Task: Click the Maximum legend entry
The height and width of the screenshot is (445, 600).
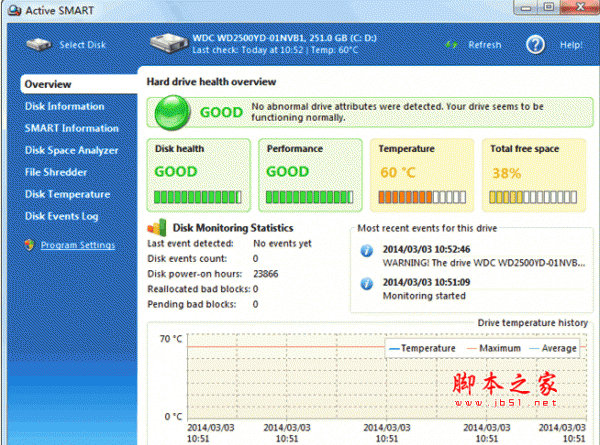Action: (494, 348)
